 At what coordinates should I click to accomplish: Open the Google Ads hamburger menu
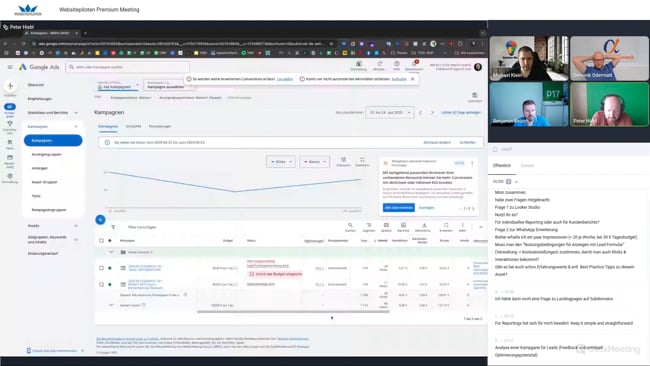click(10, 67)
